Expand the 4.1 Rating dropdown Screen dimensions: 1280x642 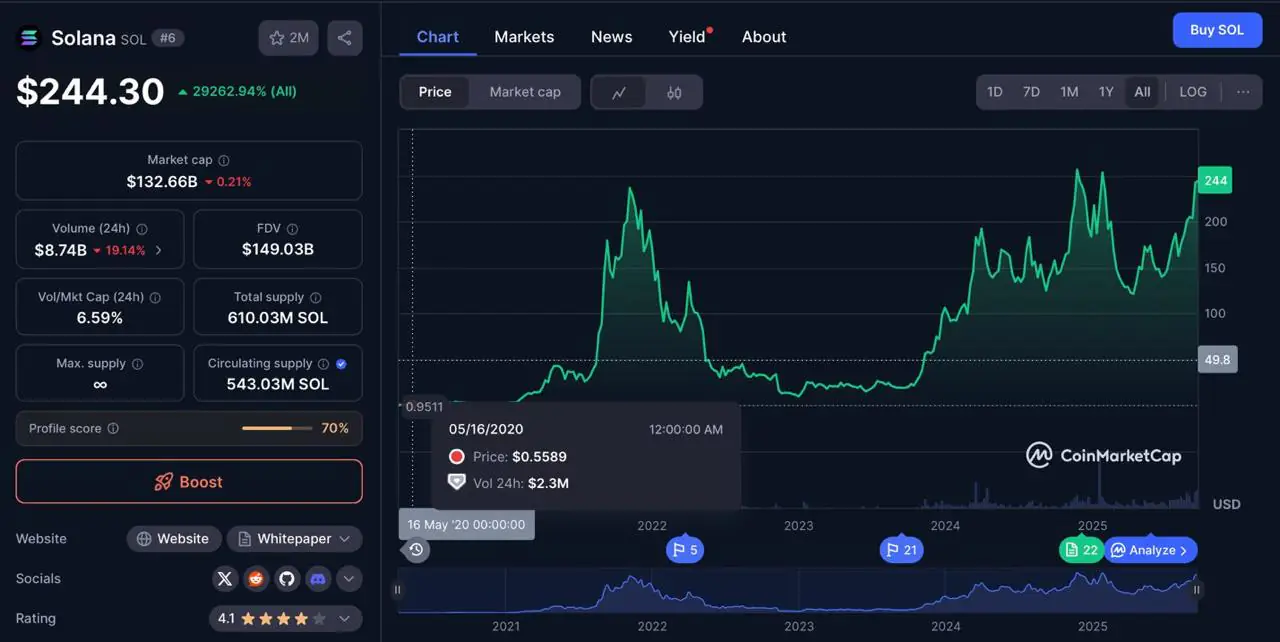pyautogui.click(x=285, y=619)
